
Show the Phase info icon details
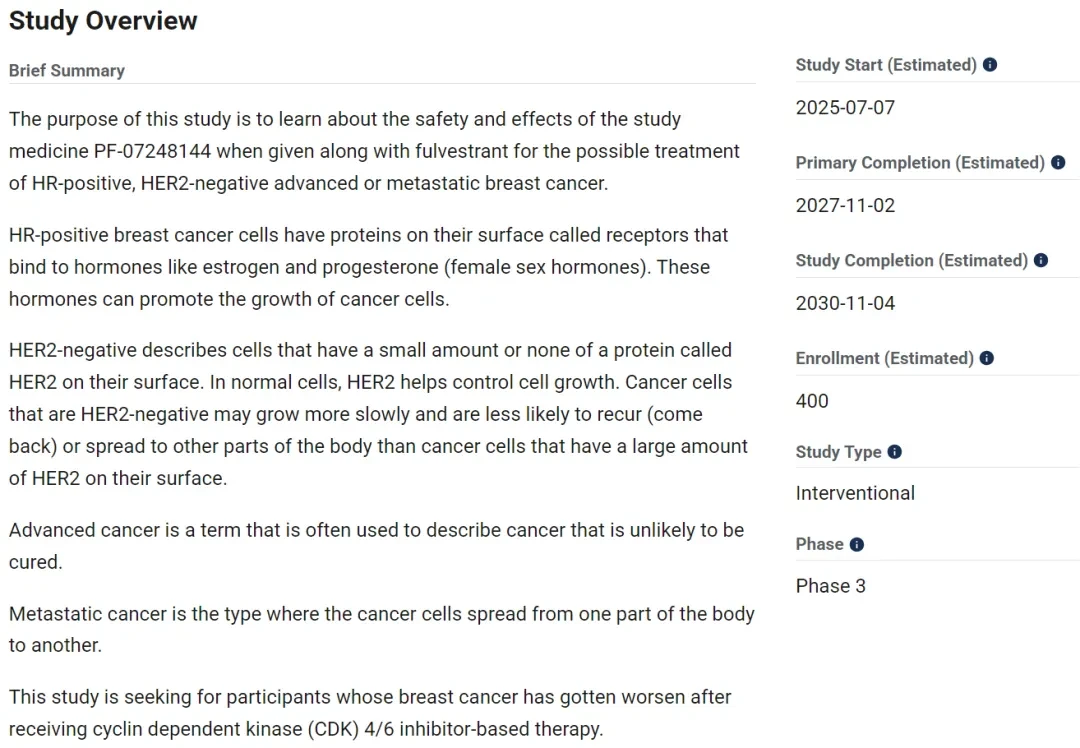click(x=856, y=544)
